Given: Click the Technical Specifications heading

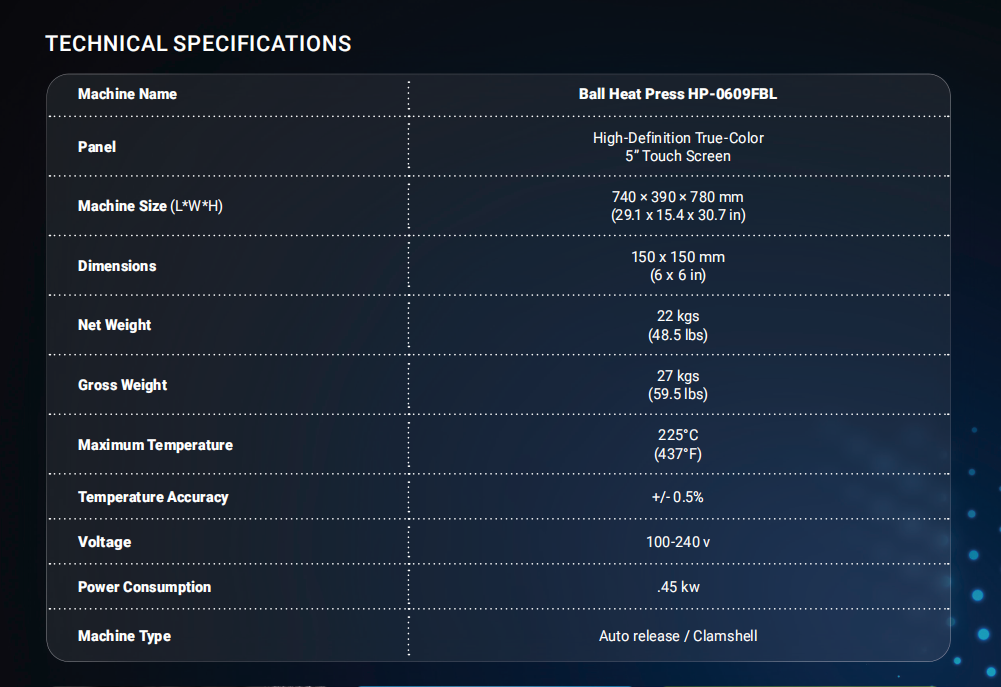Looking at the screenshot, I should pos(198,43).
